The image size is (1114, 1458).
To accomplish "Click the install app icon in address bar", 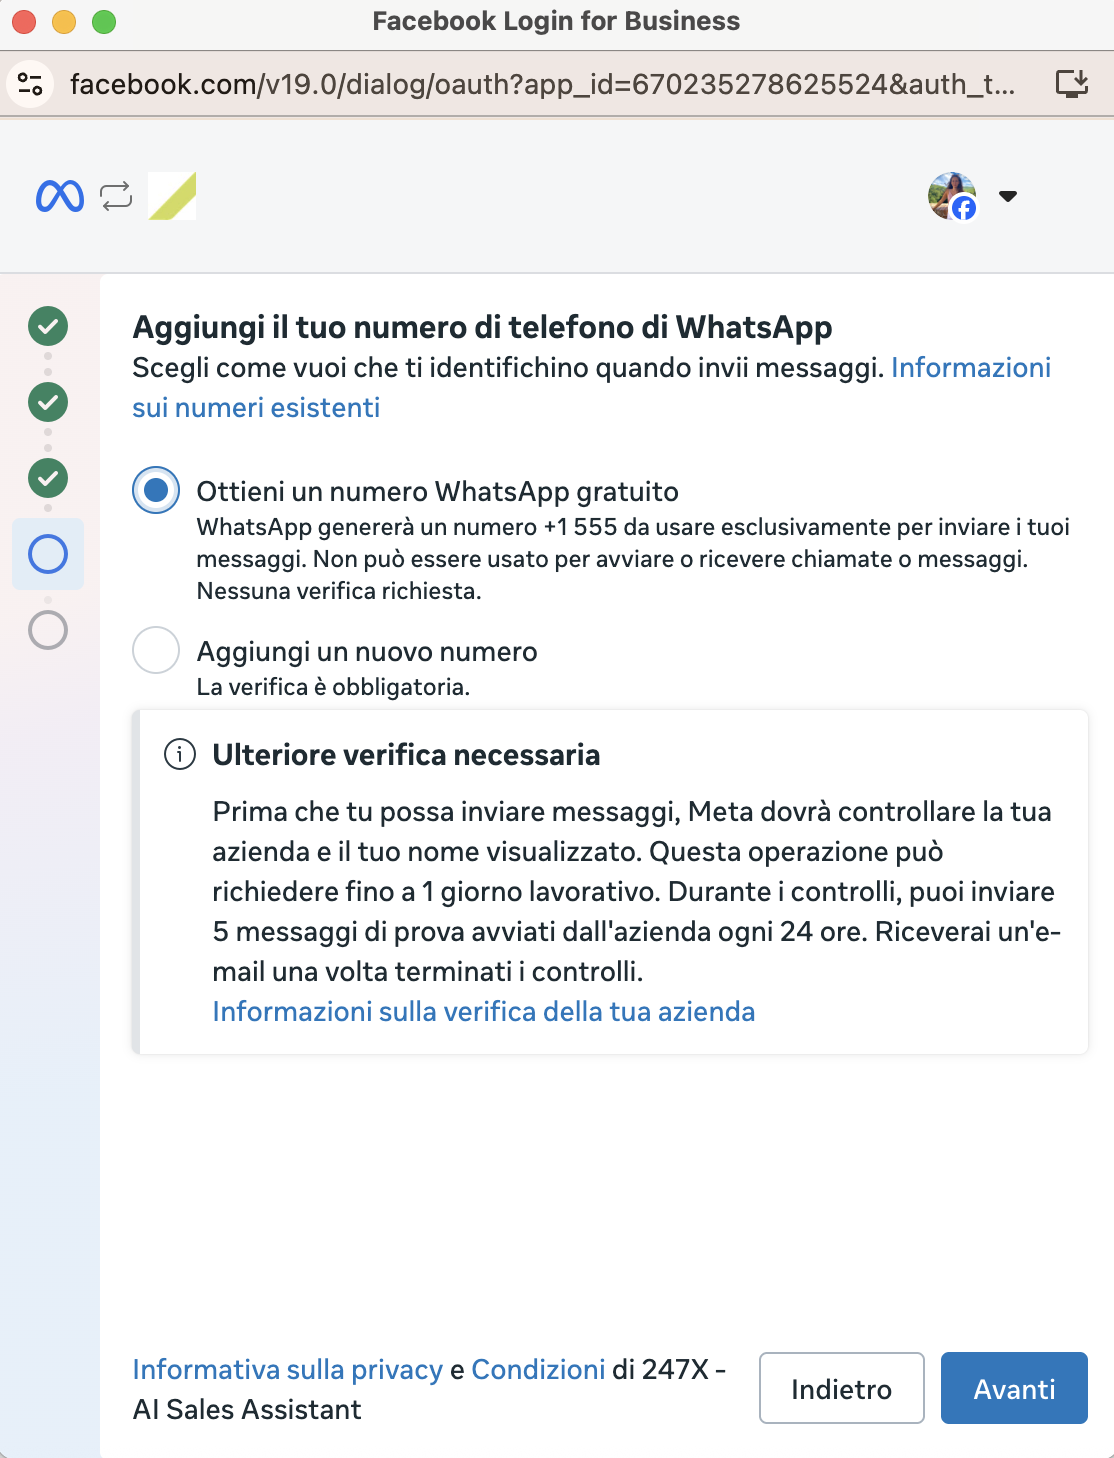I will coord(1072,83).
